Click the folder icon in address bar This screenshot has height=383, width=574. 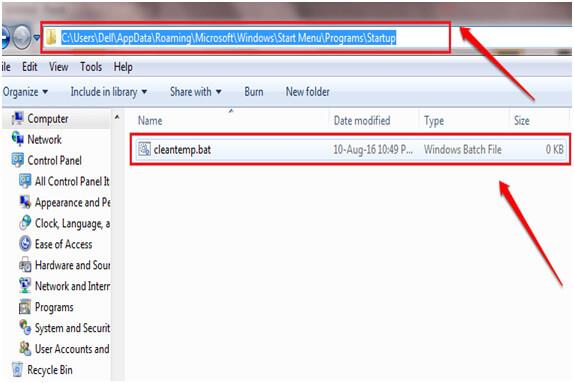point(51,37)
